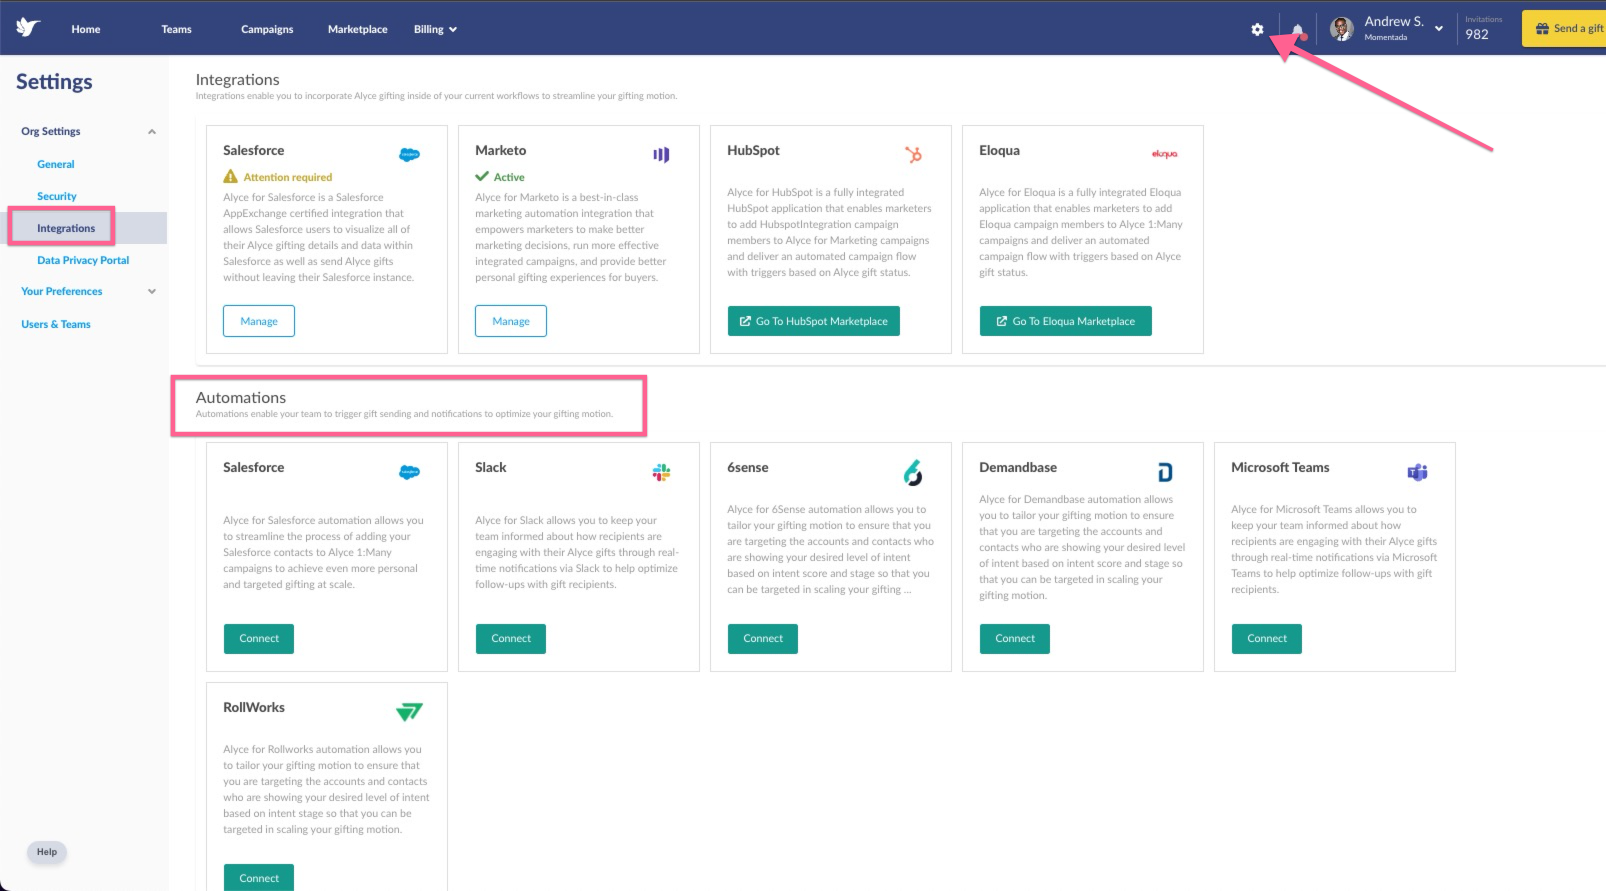
Task: Click the Settings page title
Action: point(54,82)
